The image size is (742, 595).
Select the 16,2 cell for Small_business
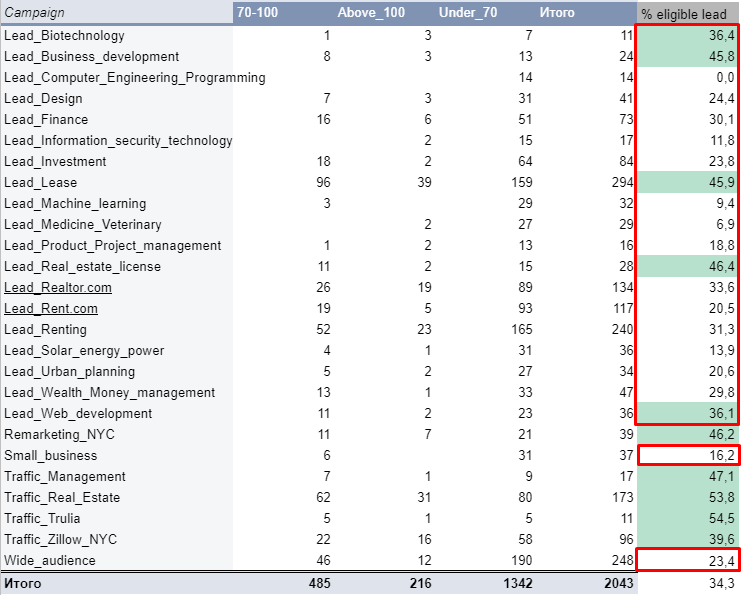688,455
